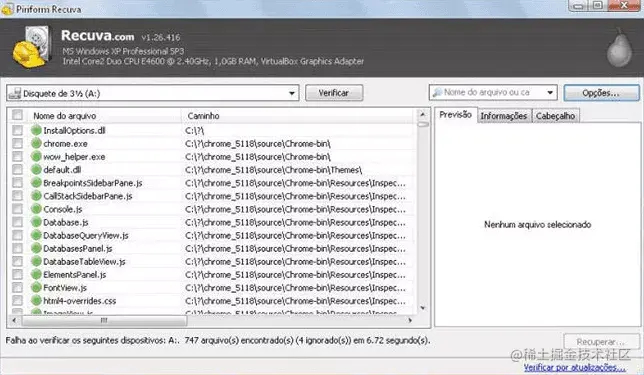This screenshot has height=375, width=644.
Task: Click the green status icon for Console.js
Action: pyautogui.click(x=36, y=209)
